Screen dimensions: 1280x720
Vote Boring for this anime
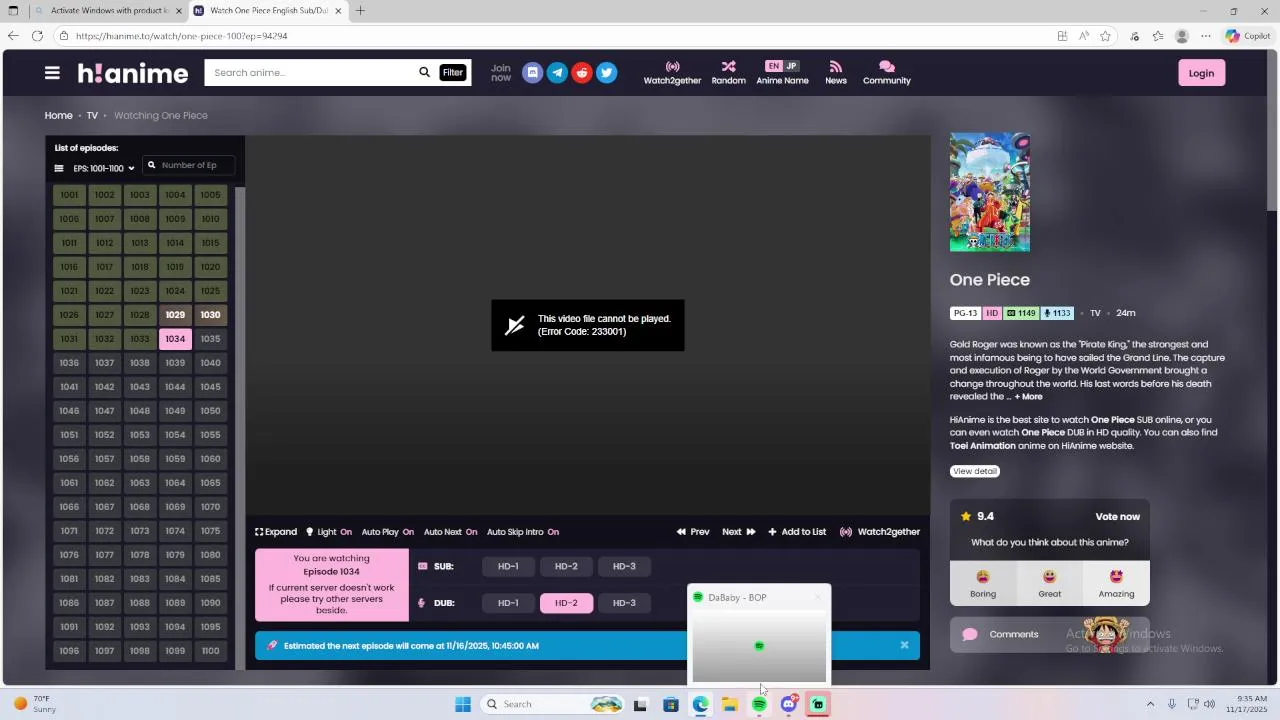point(983,584)
